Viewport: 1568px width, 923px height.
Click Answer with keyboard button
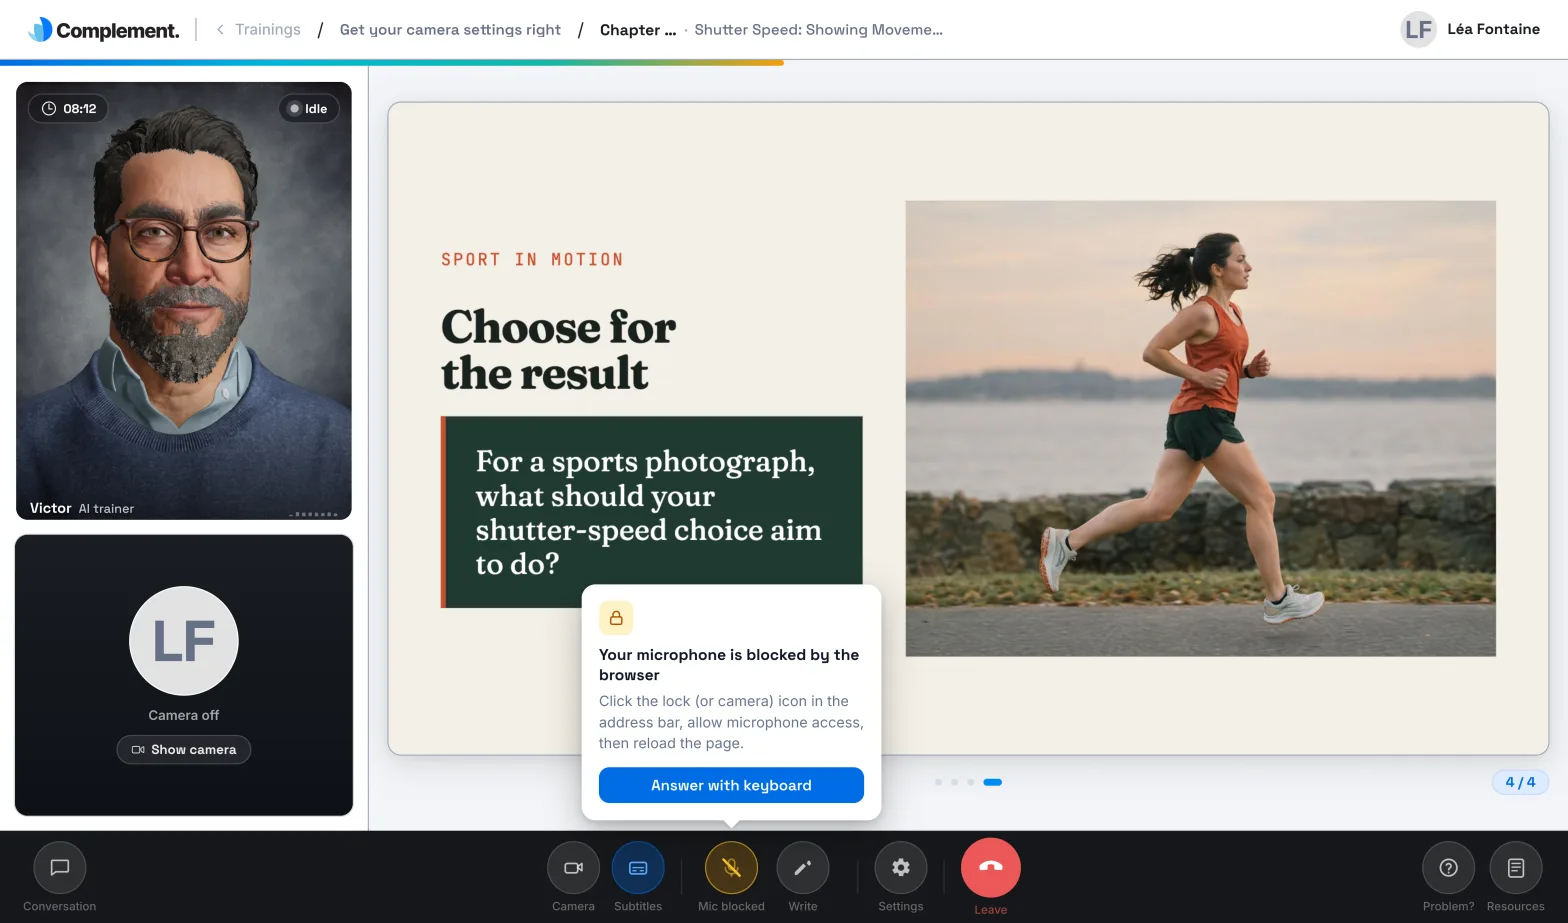click(x=731, y=785)
